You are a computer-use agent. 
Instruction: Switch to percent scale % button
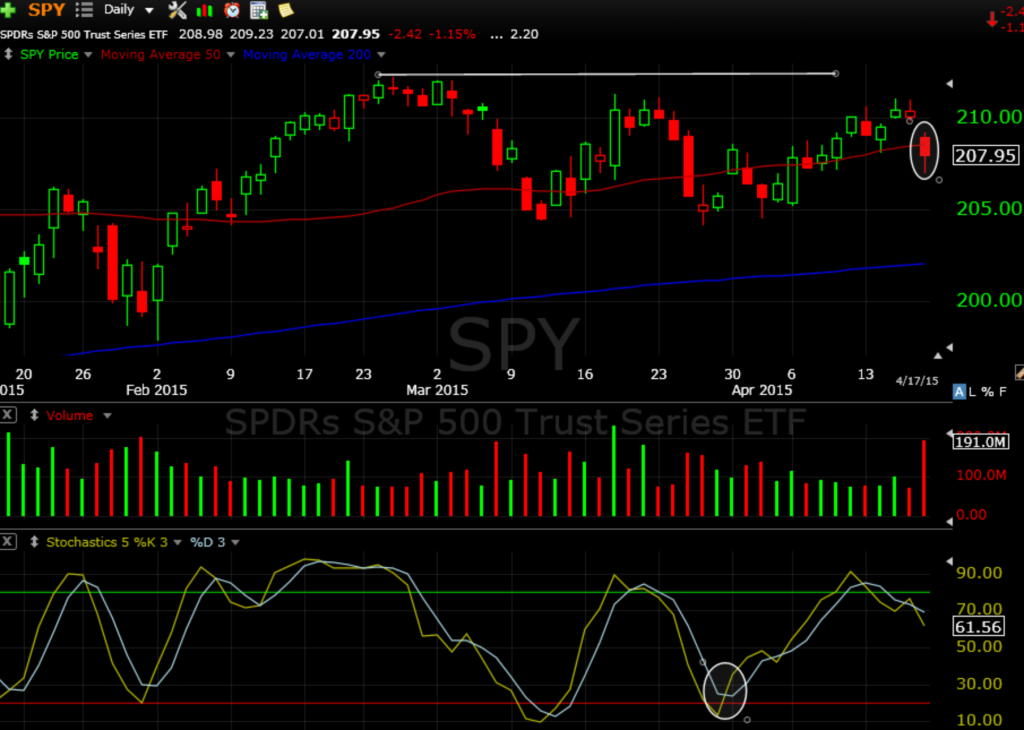[x=987, y=392]
